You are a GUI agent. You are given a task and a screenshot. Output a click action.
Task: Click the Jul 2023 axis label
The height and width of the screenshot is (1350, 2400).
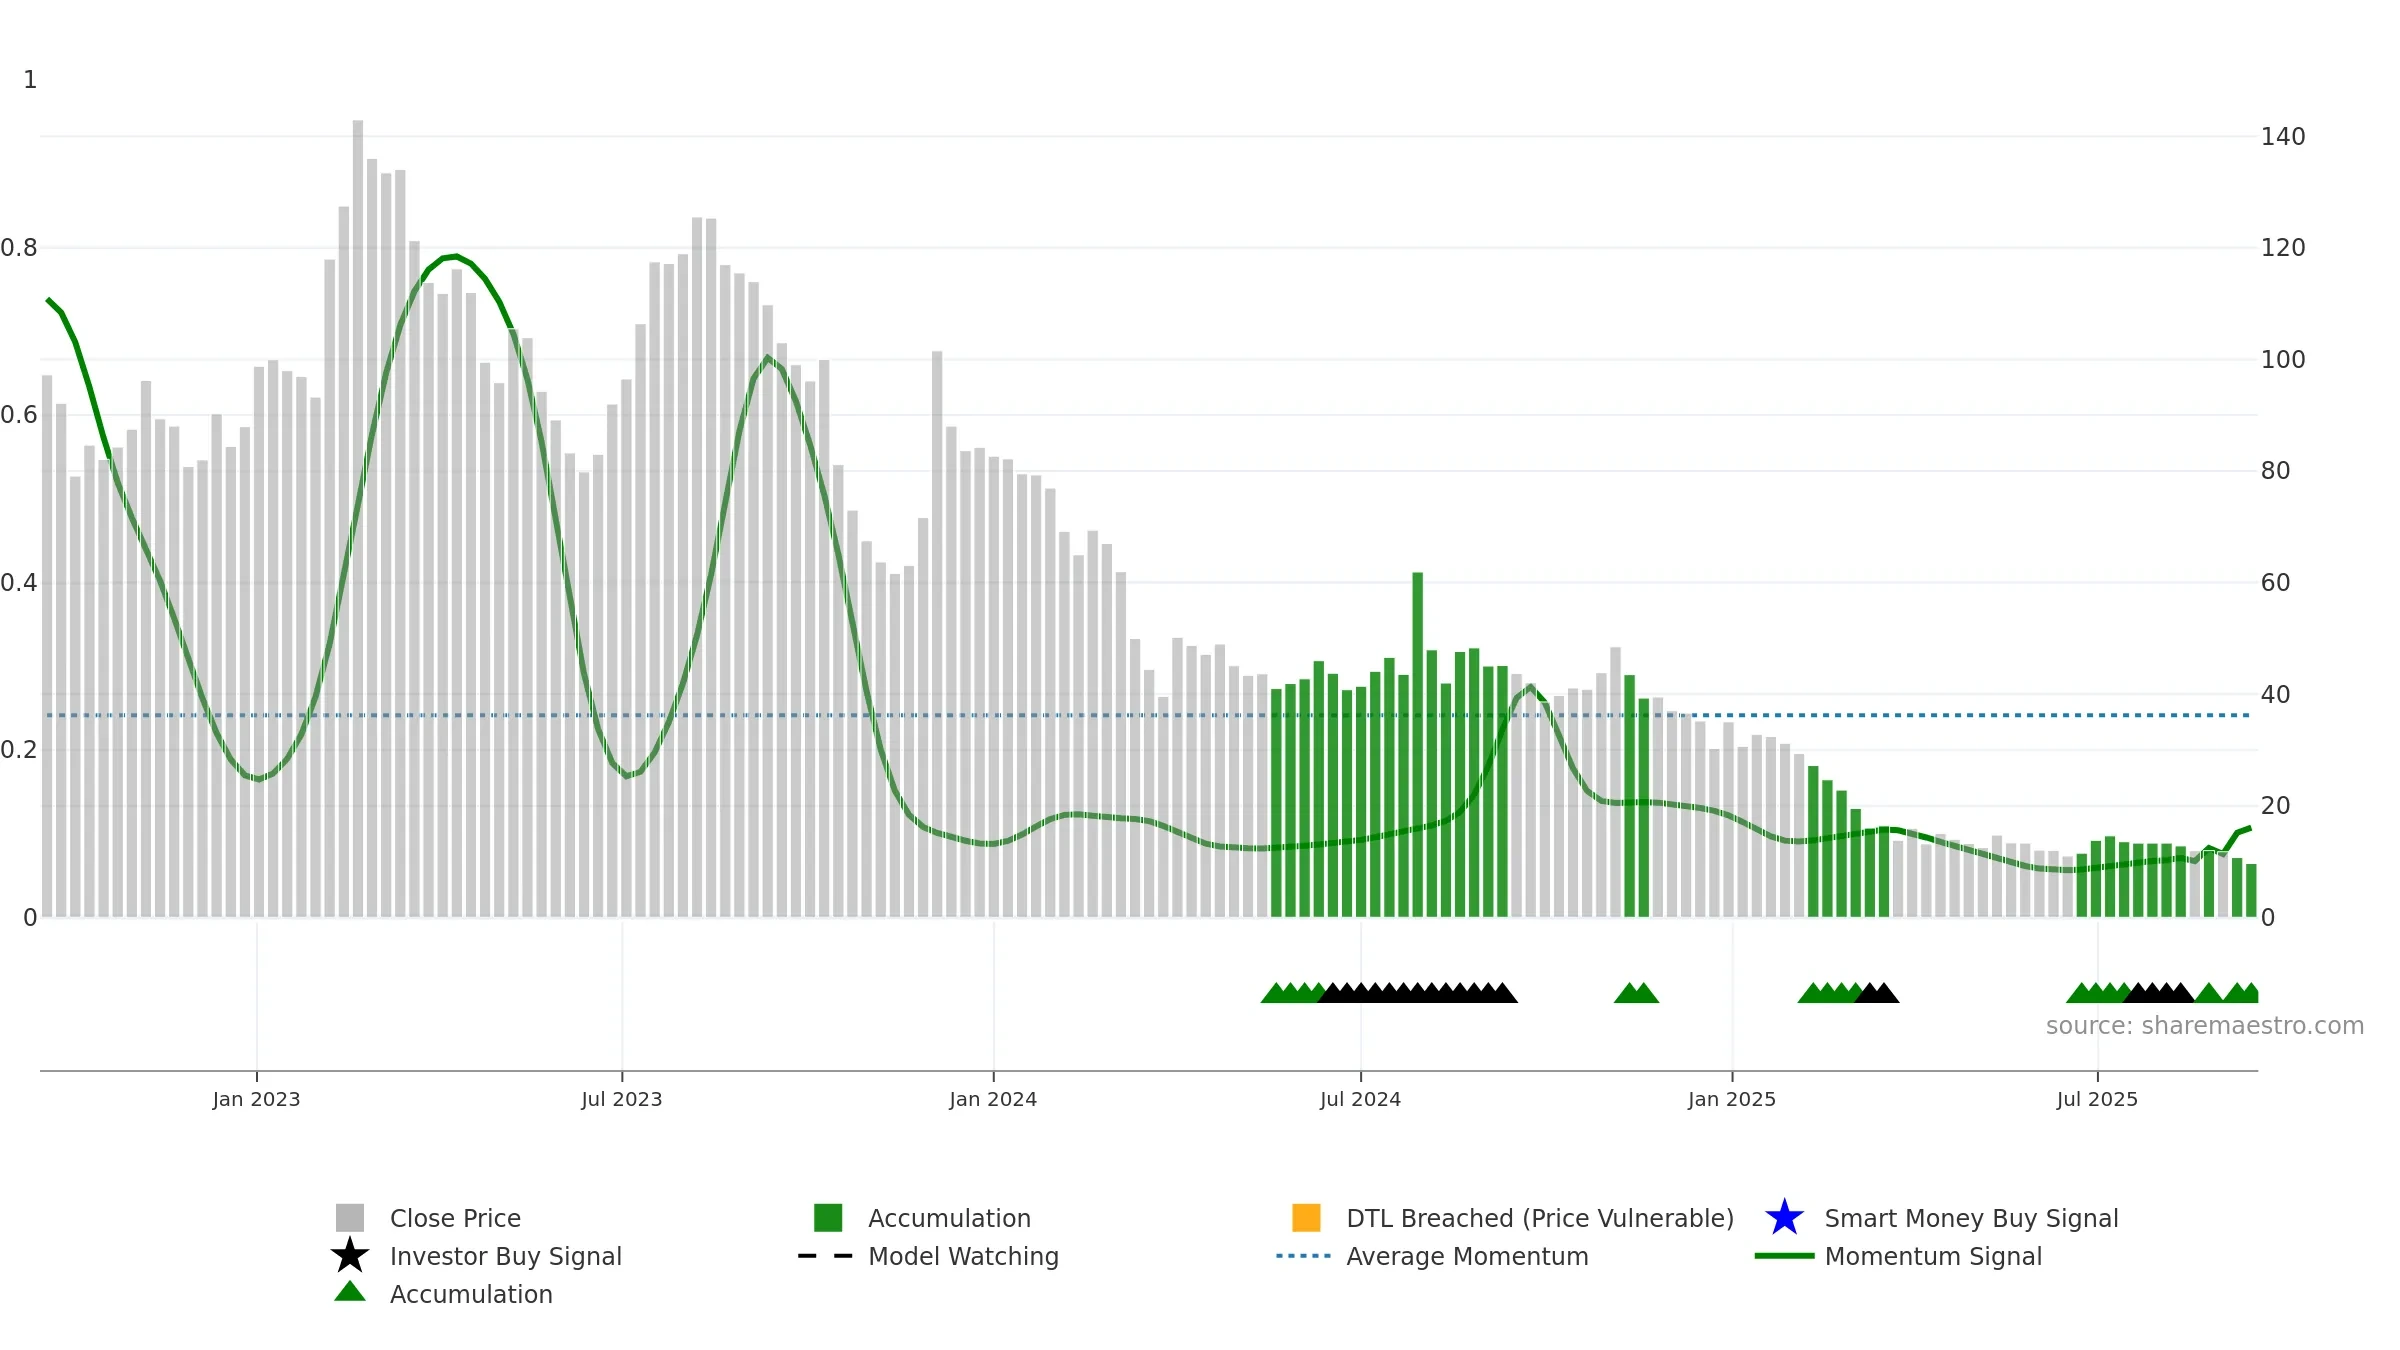click(622, 1100)
